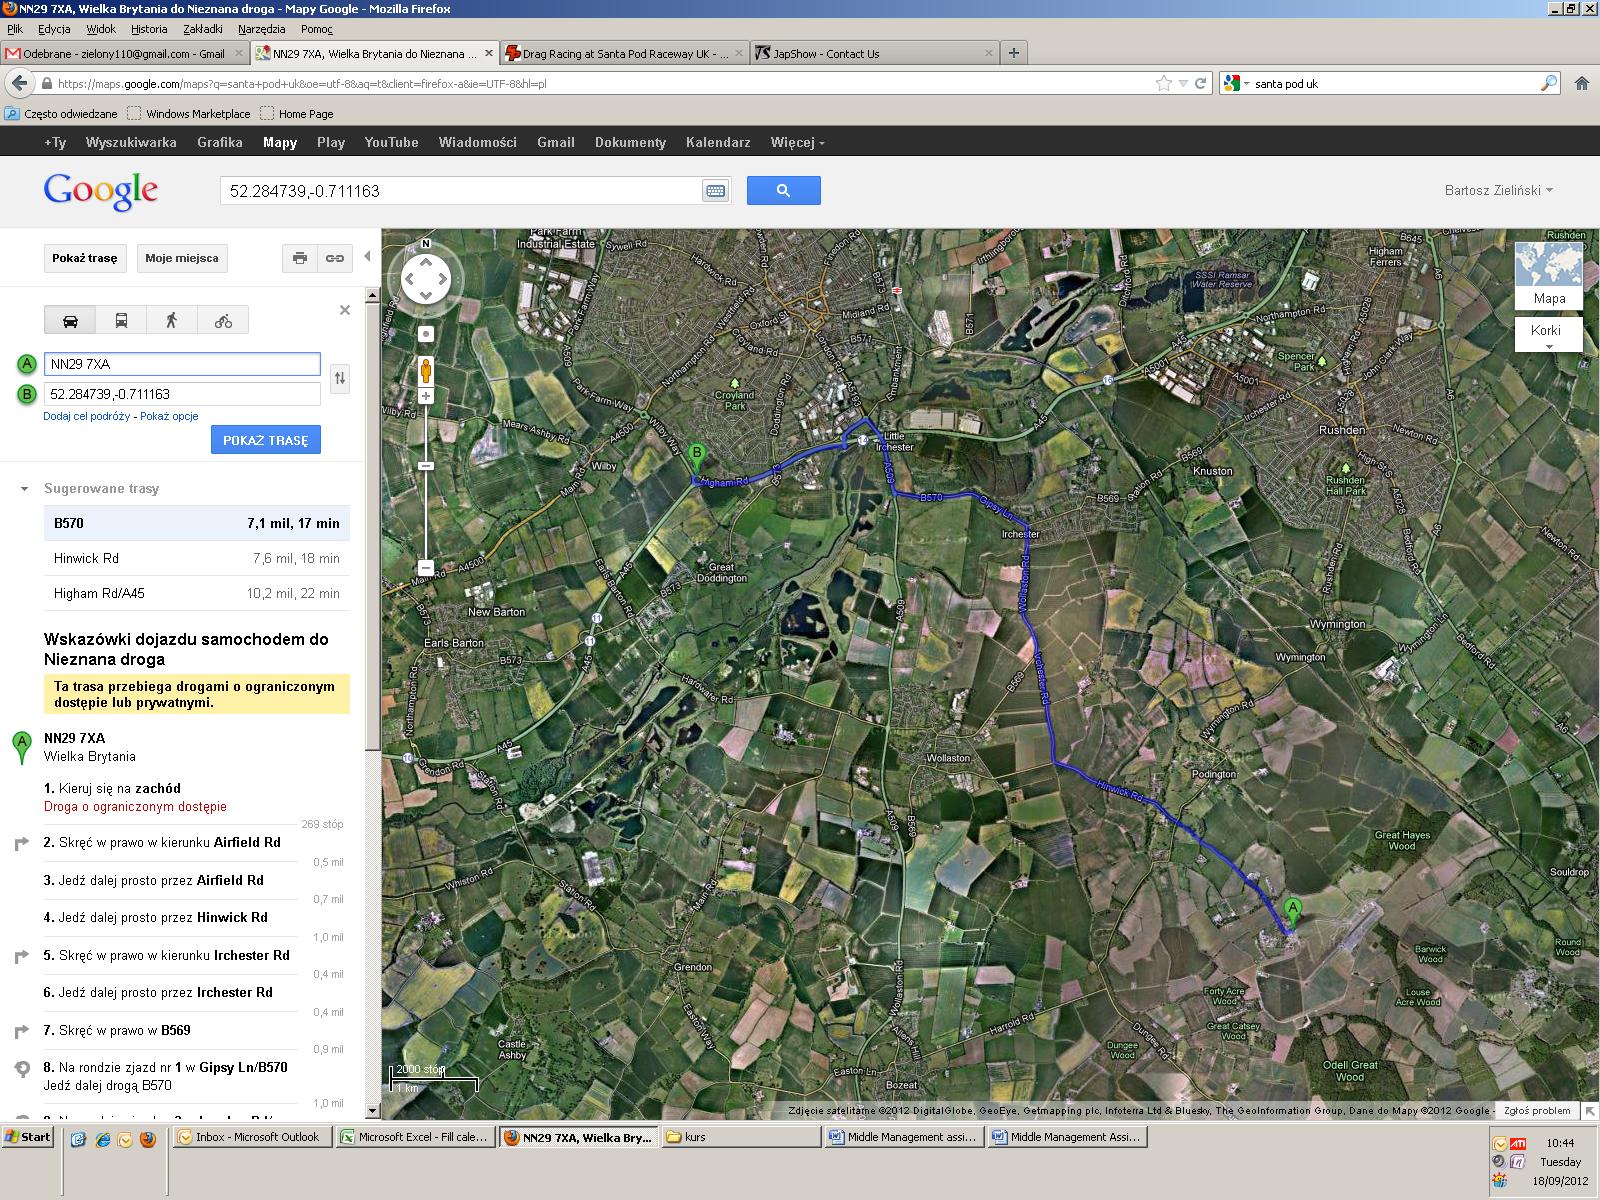The image size is (1600, 1200).
Task: Collapse the Sugerowane trasy section
Action: click(x=25, y=489)
